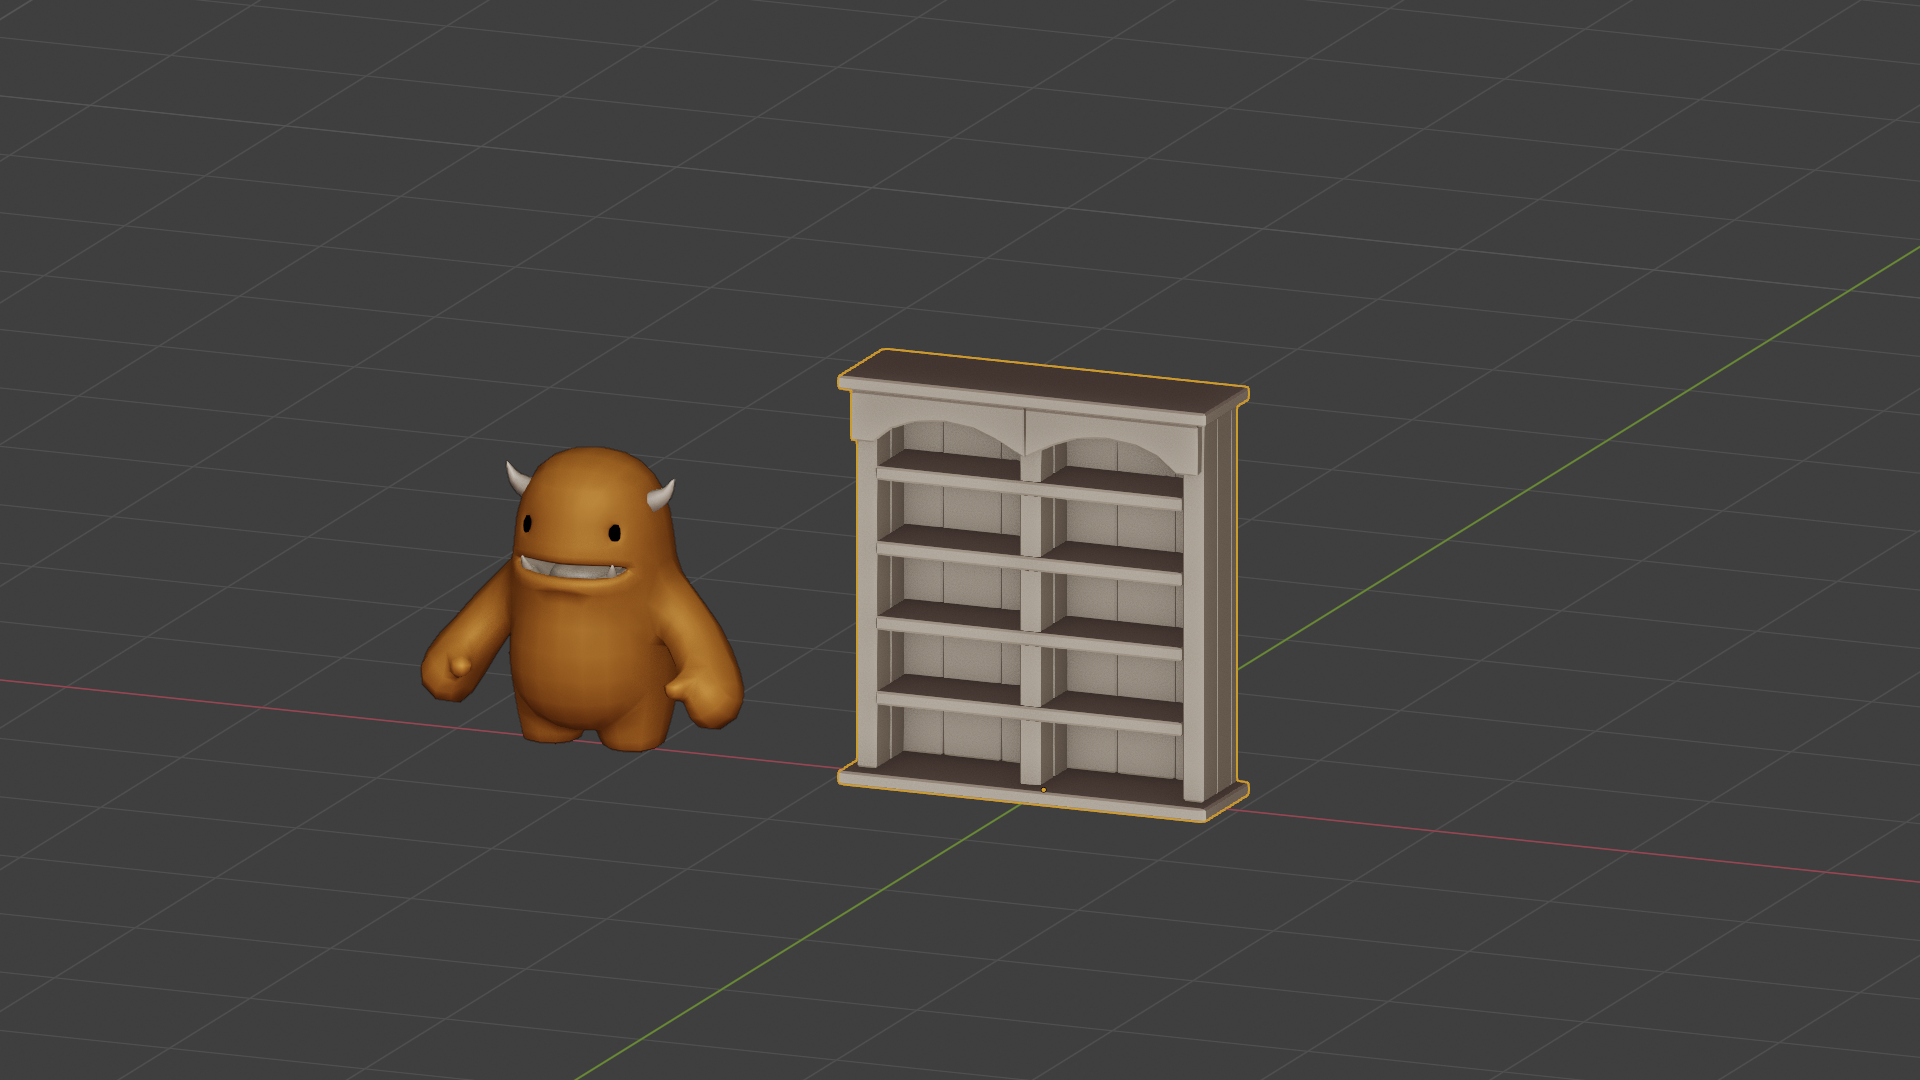The height and width of the screenshot is (1080, 1920).
Task: Click the bookshelf's center vertical divider
Action: coord(1031,600)
